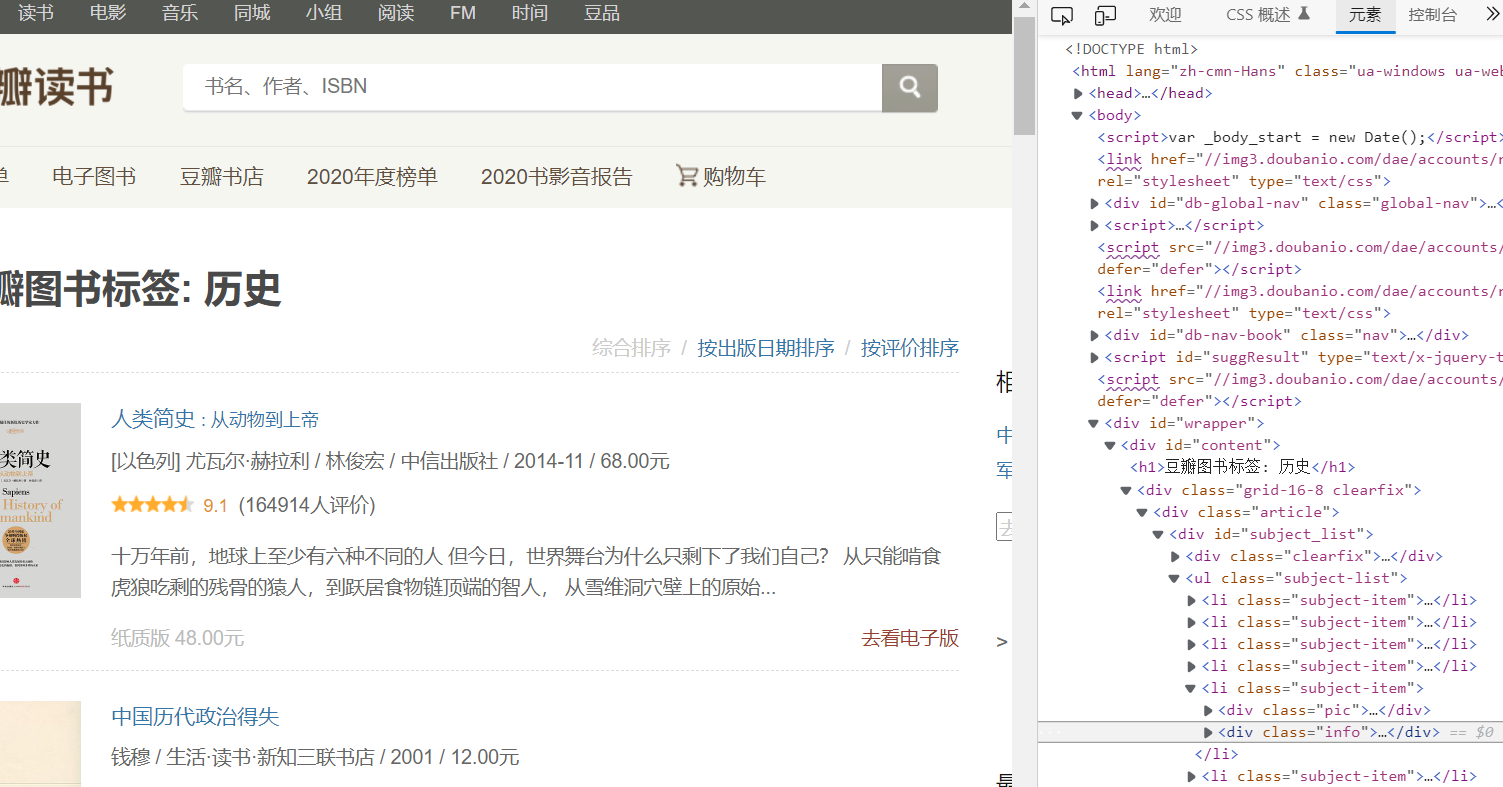The width and height of the screenshot is (1503, 787).
Task: Click the h1 豆瓣图书标签: 历史 element line
Action: [x=1243, y=467]
